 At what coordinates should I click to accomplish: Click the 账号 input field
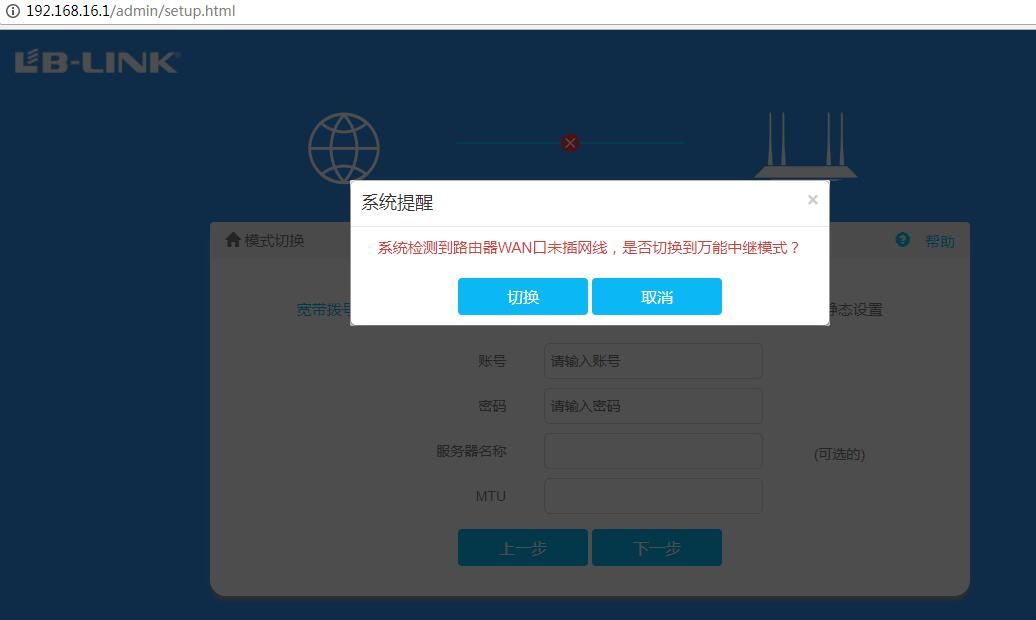pos(653,361)
